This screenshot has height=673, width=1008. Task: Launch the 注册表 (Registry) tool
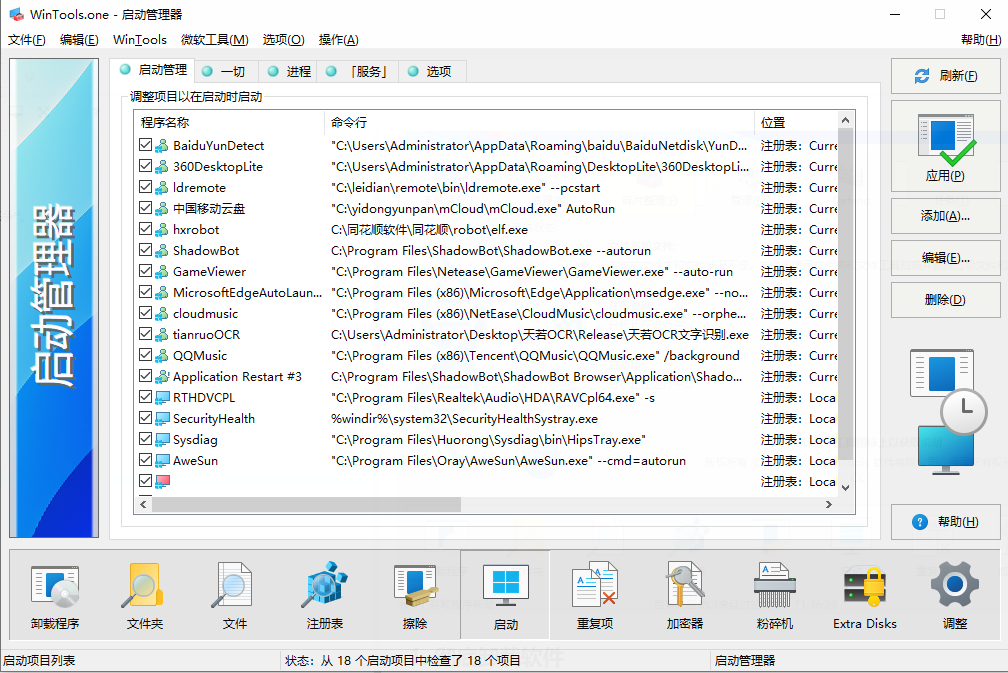pos(324,594)
